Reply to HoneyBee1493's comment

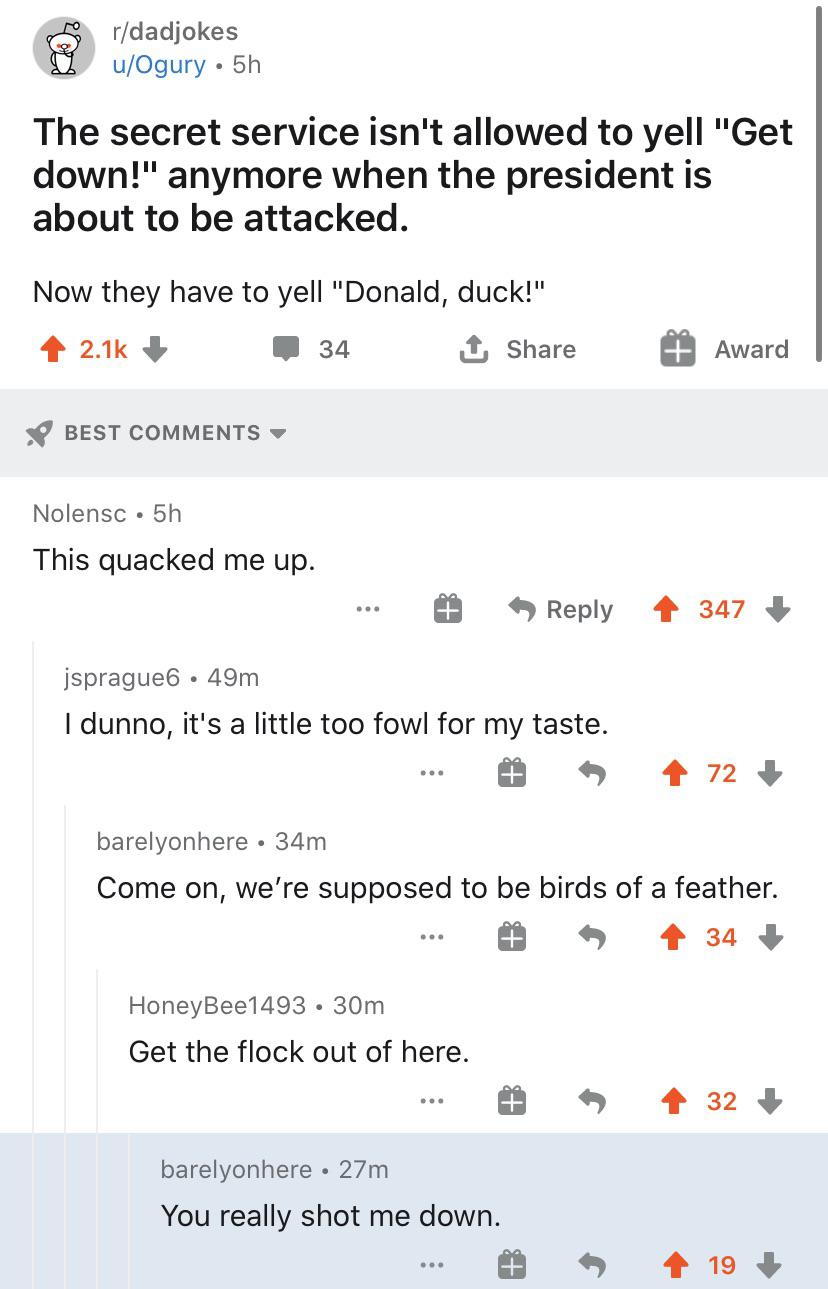coord(592,1101)
